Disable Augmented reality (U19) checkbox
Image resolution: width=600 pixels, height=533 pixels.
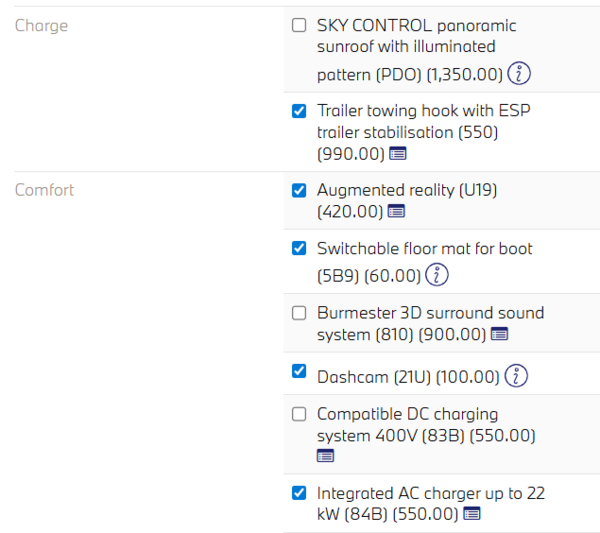coord(299,190)
